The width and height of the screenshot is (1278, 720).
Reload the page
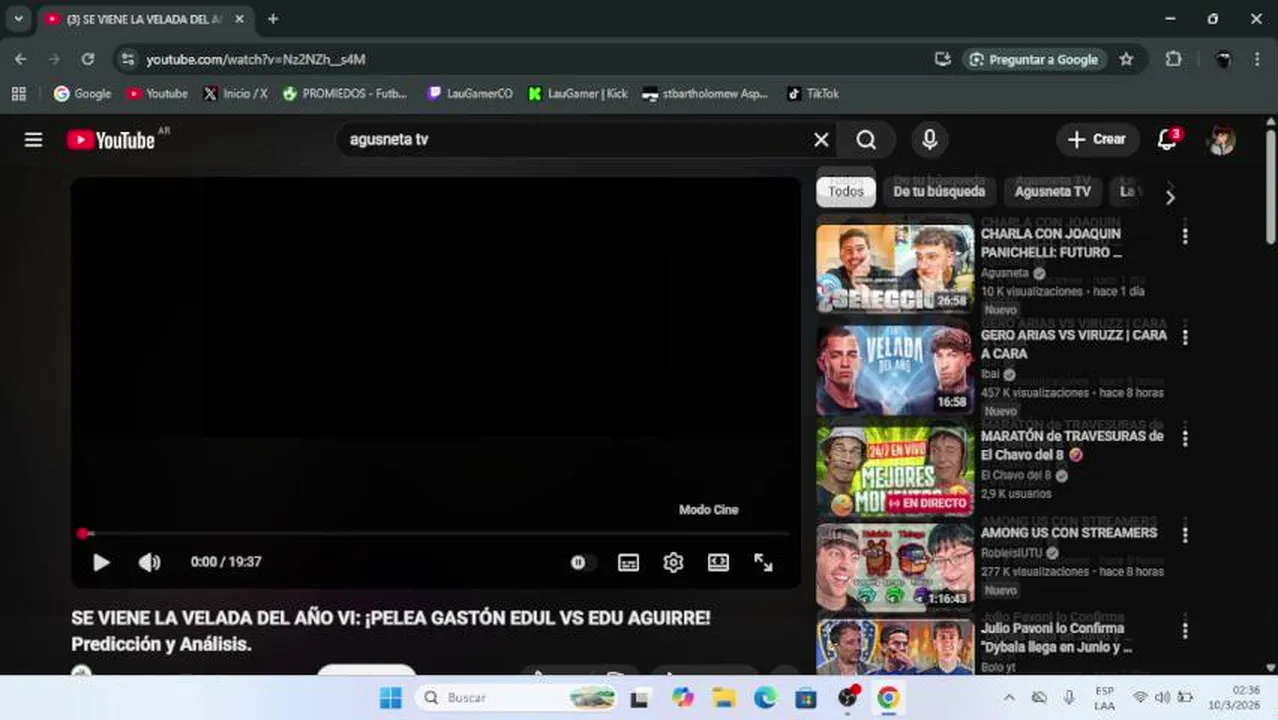88,59
